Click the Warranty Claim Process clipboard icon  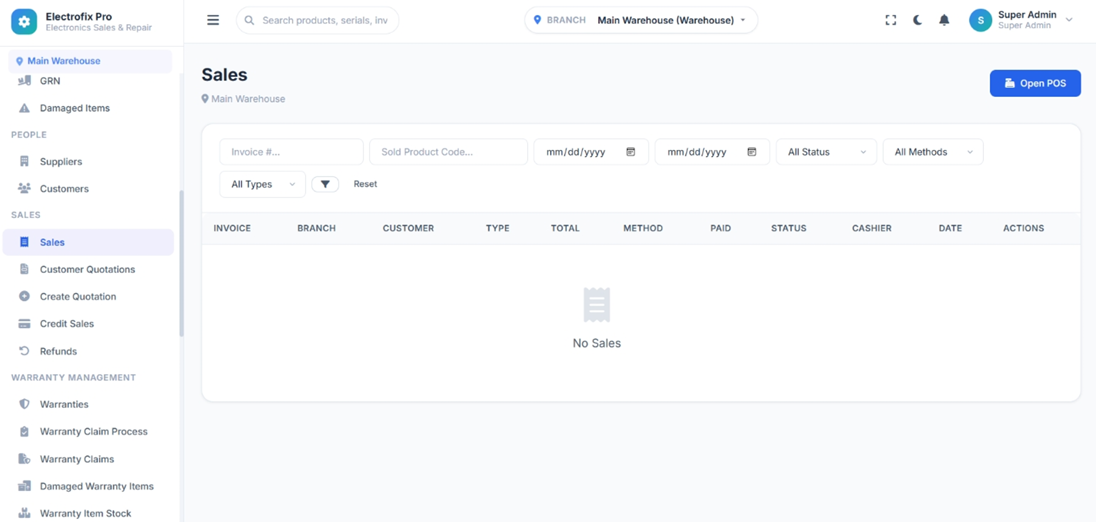point(24,431)
